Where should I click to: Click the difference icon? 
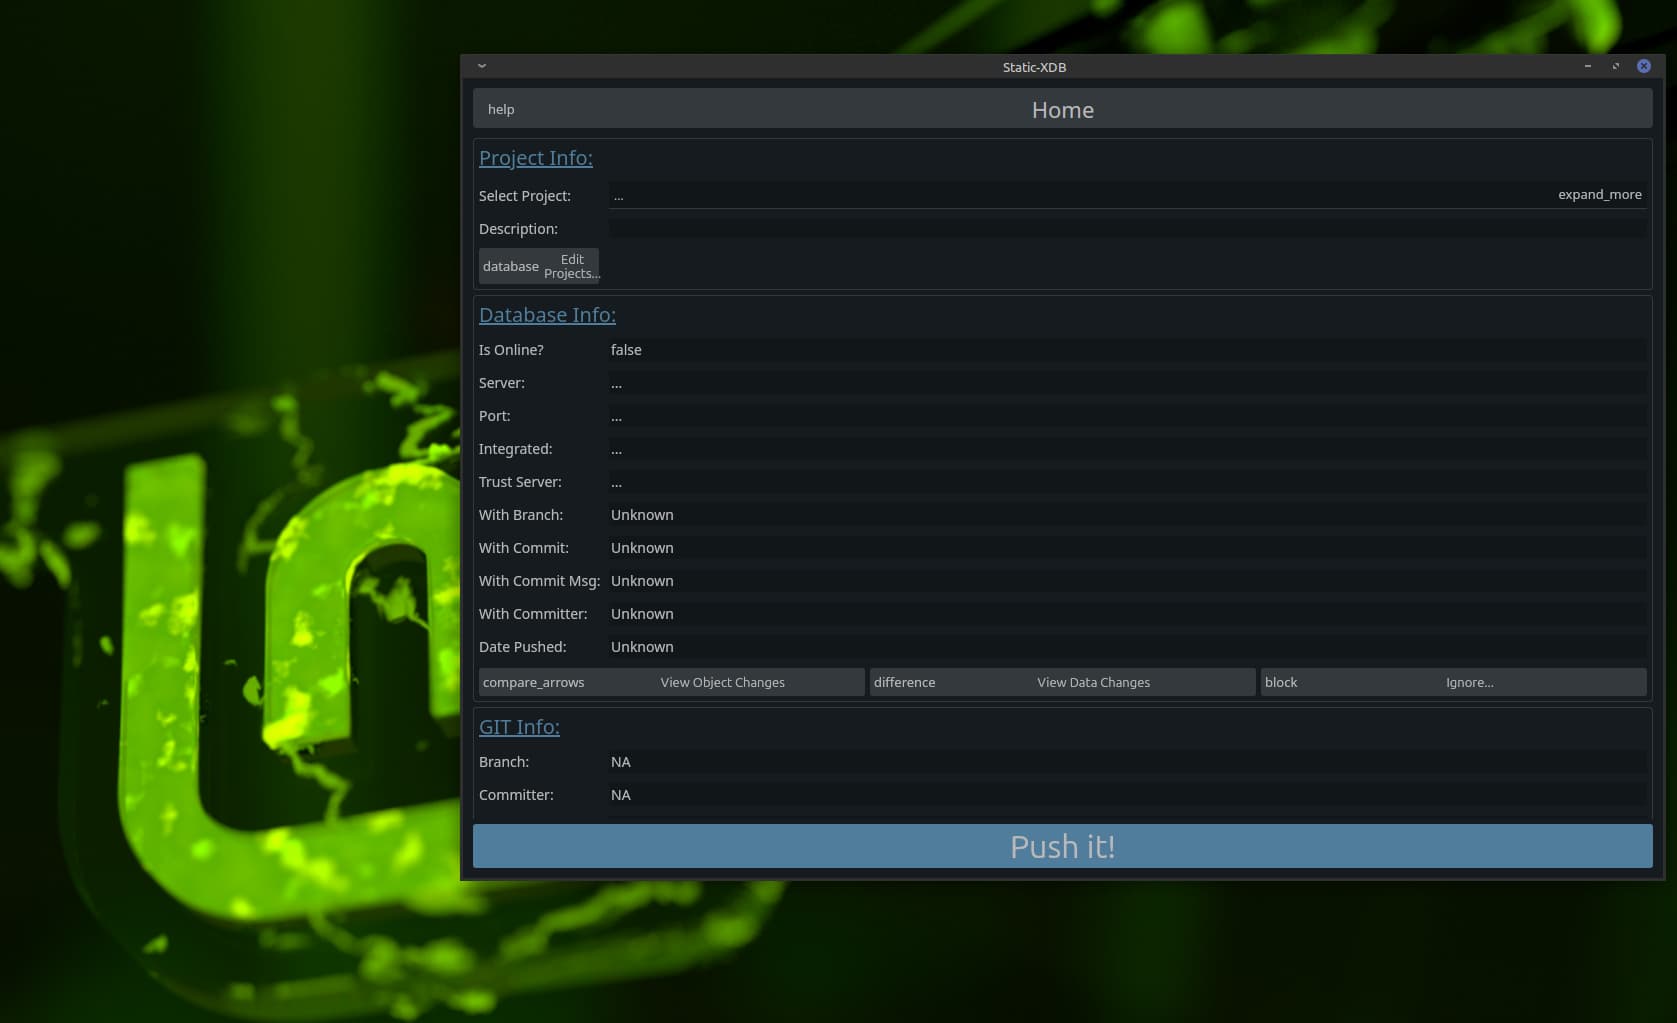[904, 683]
